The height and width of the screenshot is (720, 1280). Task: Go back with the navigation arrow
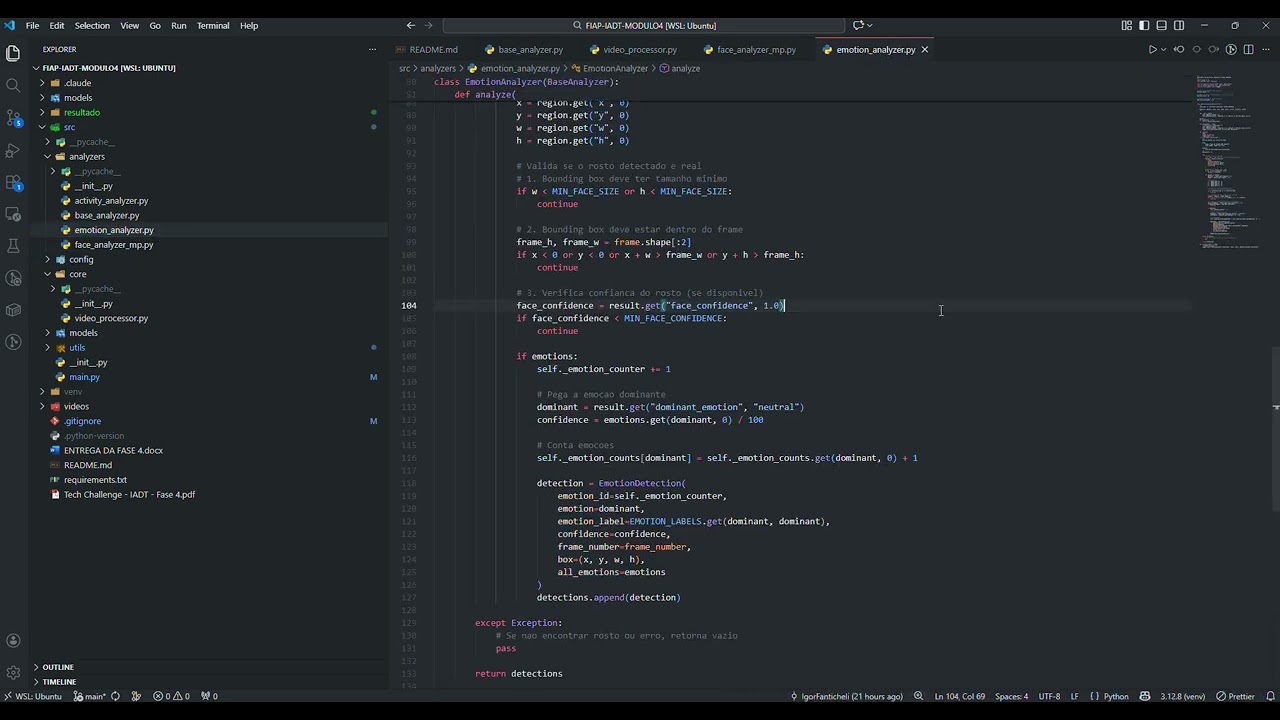[411, 25]
